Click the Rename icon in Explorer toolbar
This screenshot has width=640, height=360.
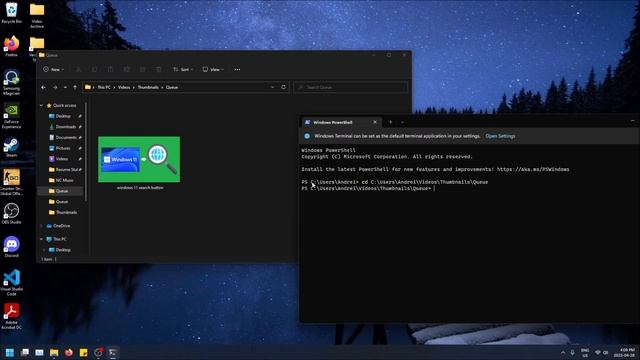[x=127, y=69]
